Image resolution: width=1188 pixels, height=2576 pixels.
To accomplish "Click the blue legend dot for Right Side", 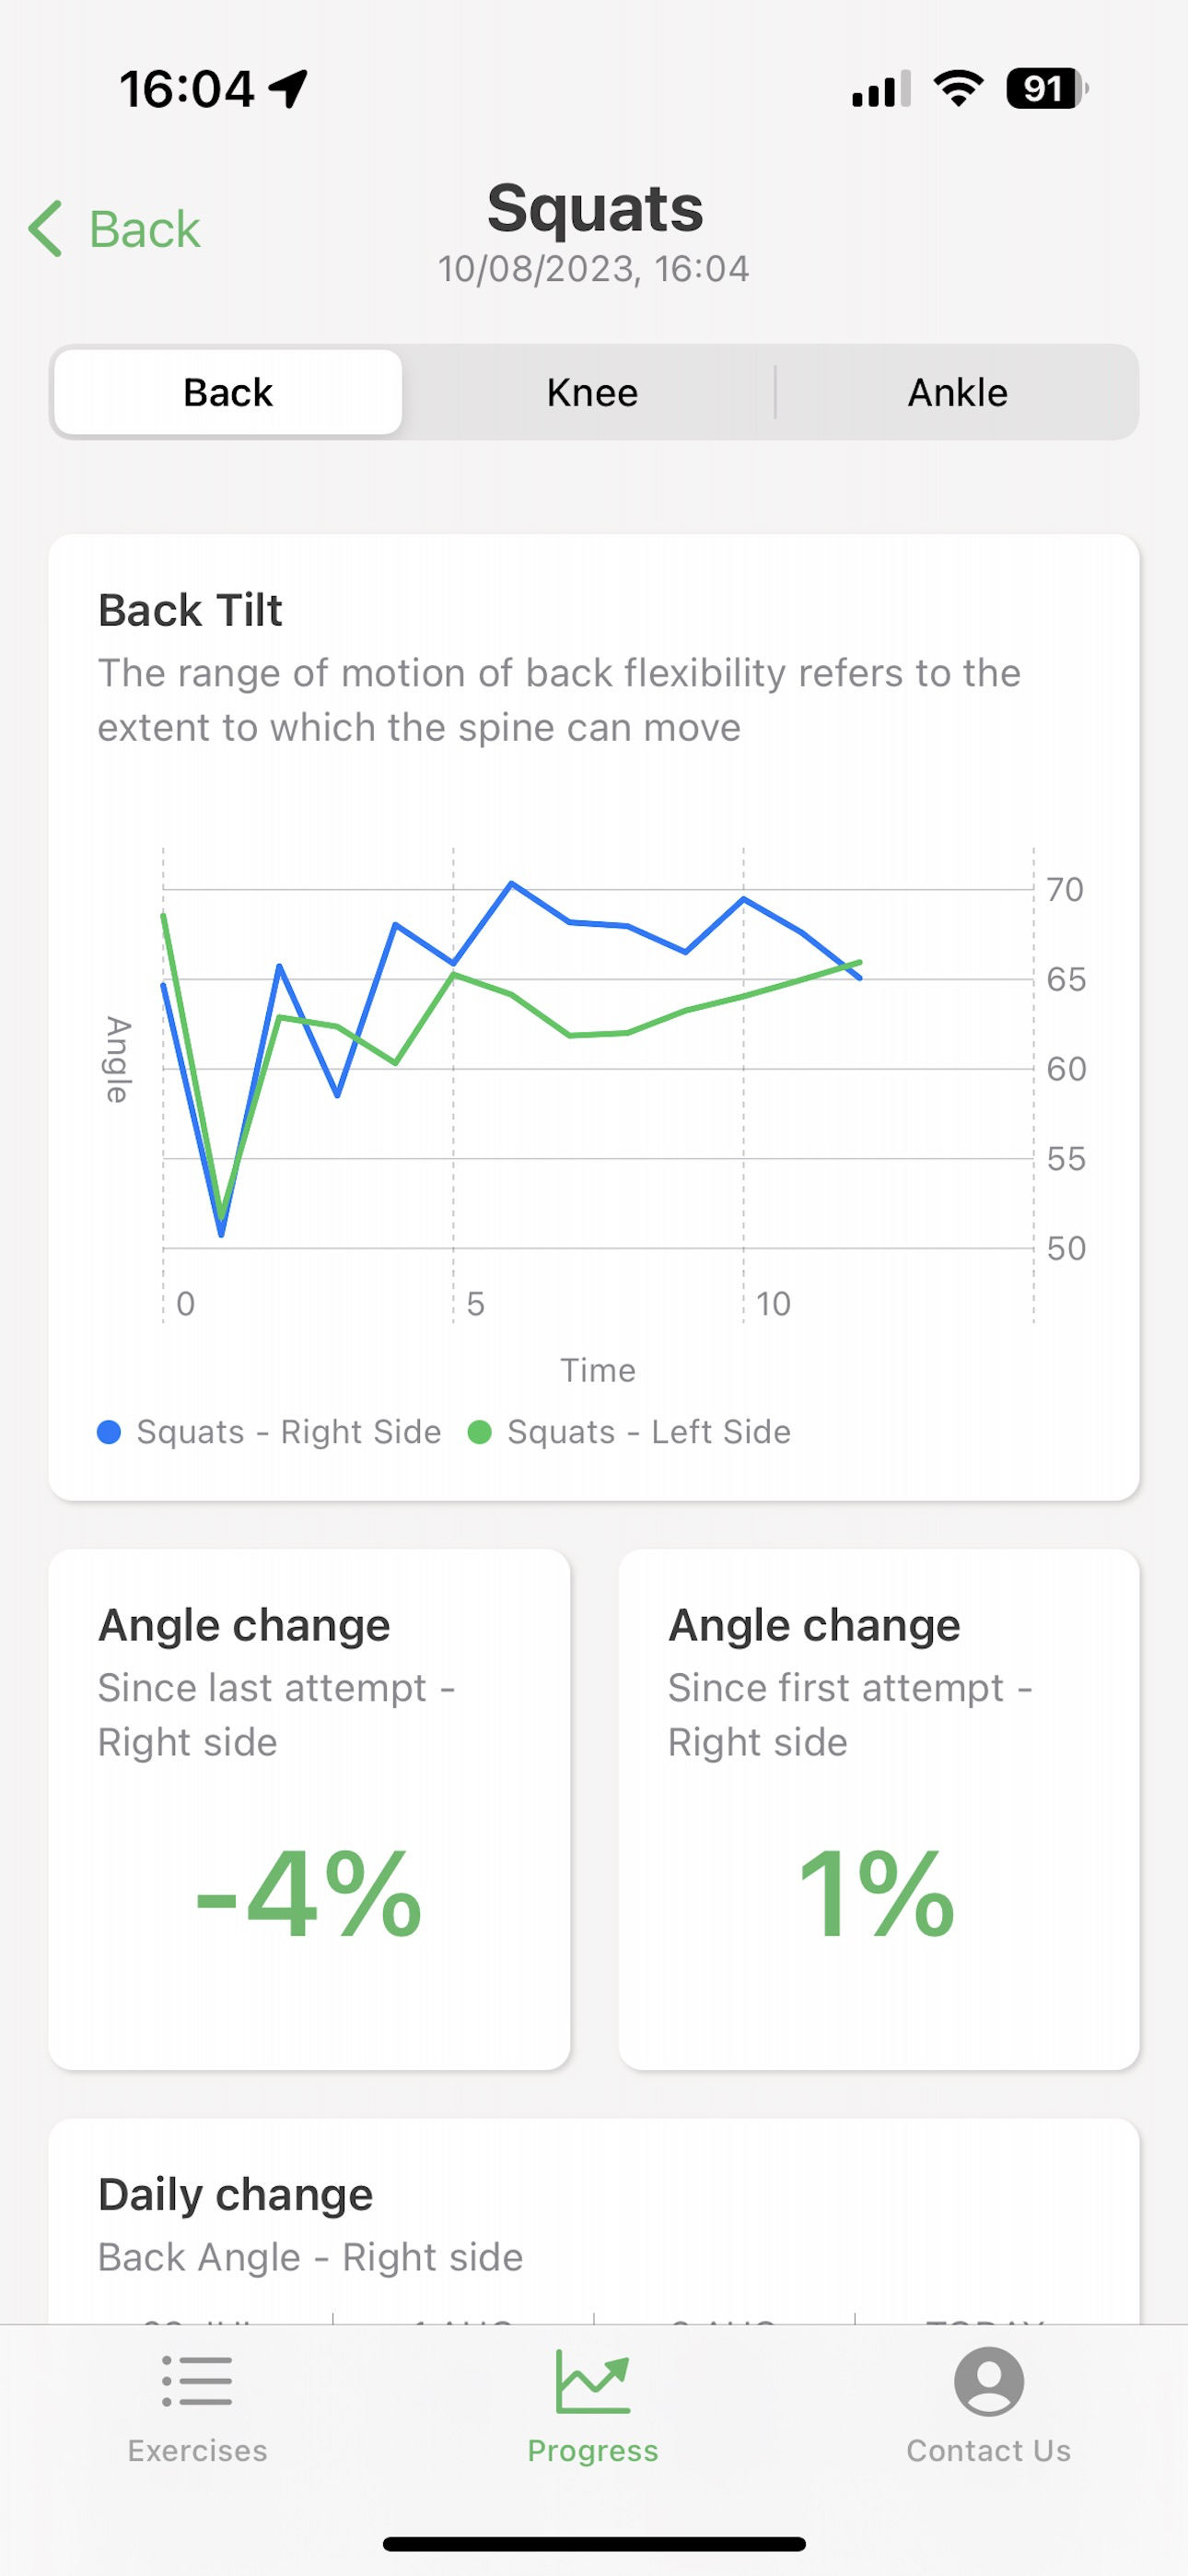I will [x=109, y=1432].
